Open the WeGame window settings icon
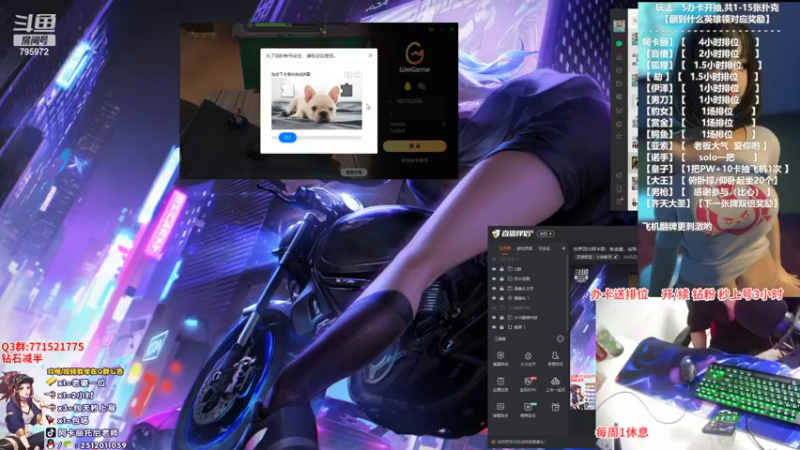 [x=431, y=30]
